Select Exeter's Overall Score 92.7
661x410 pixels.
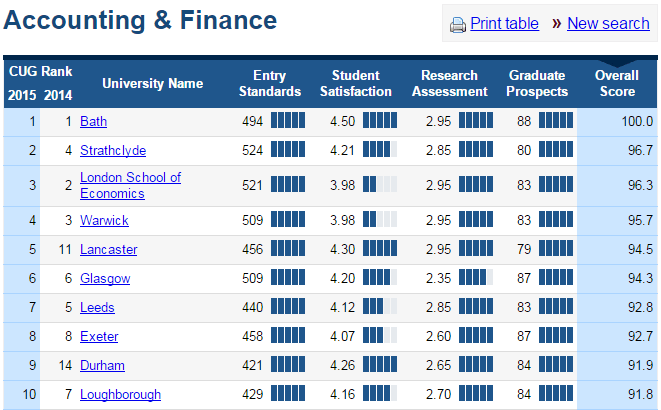[x=640, y=337]
